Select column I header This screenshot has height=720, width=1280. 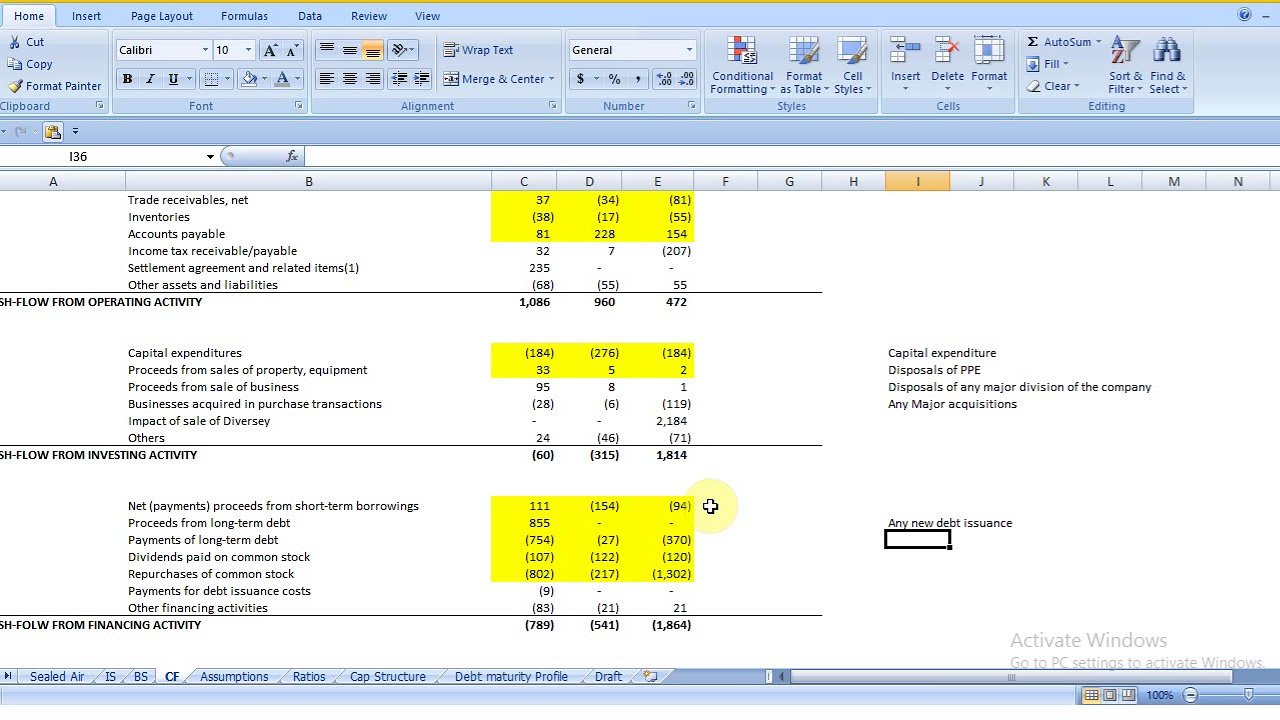(x=918, y=181)
